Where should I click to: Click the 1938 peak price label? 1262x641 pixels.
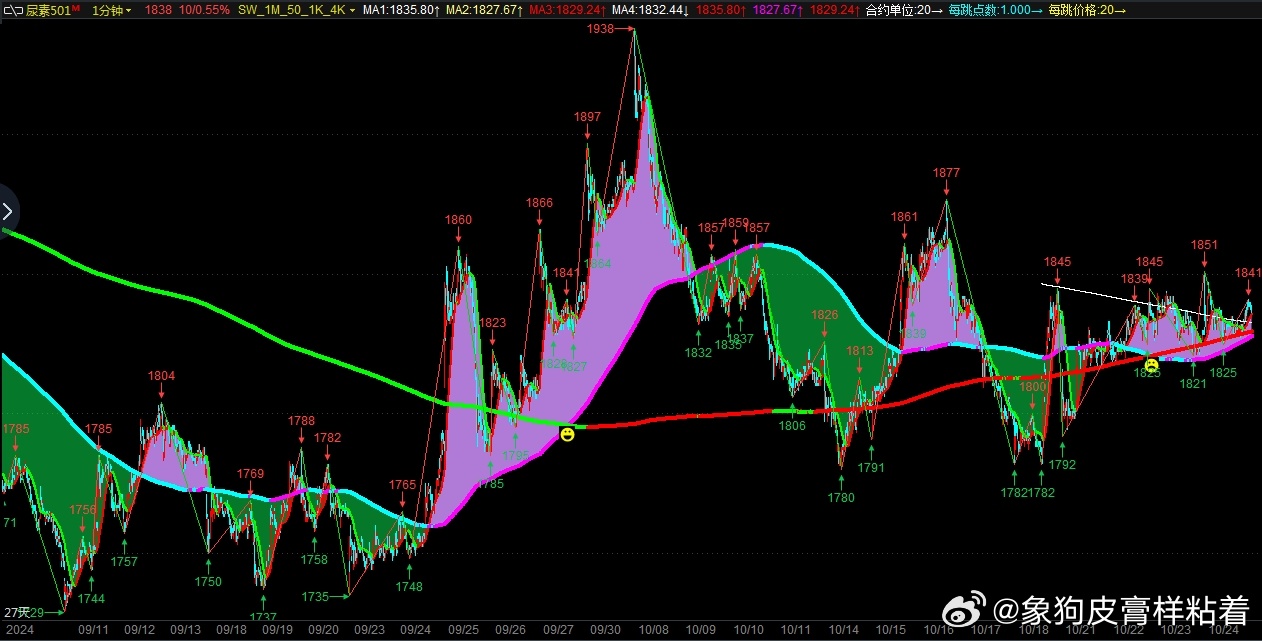(x=601, y=29)
